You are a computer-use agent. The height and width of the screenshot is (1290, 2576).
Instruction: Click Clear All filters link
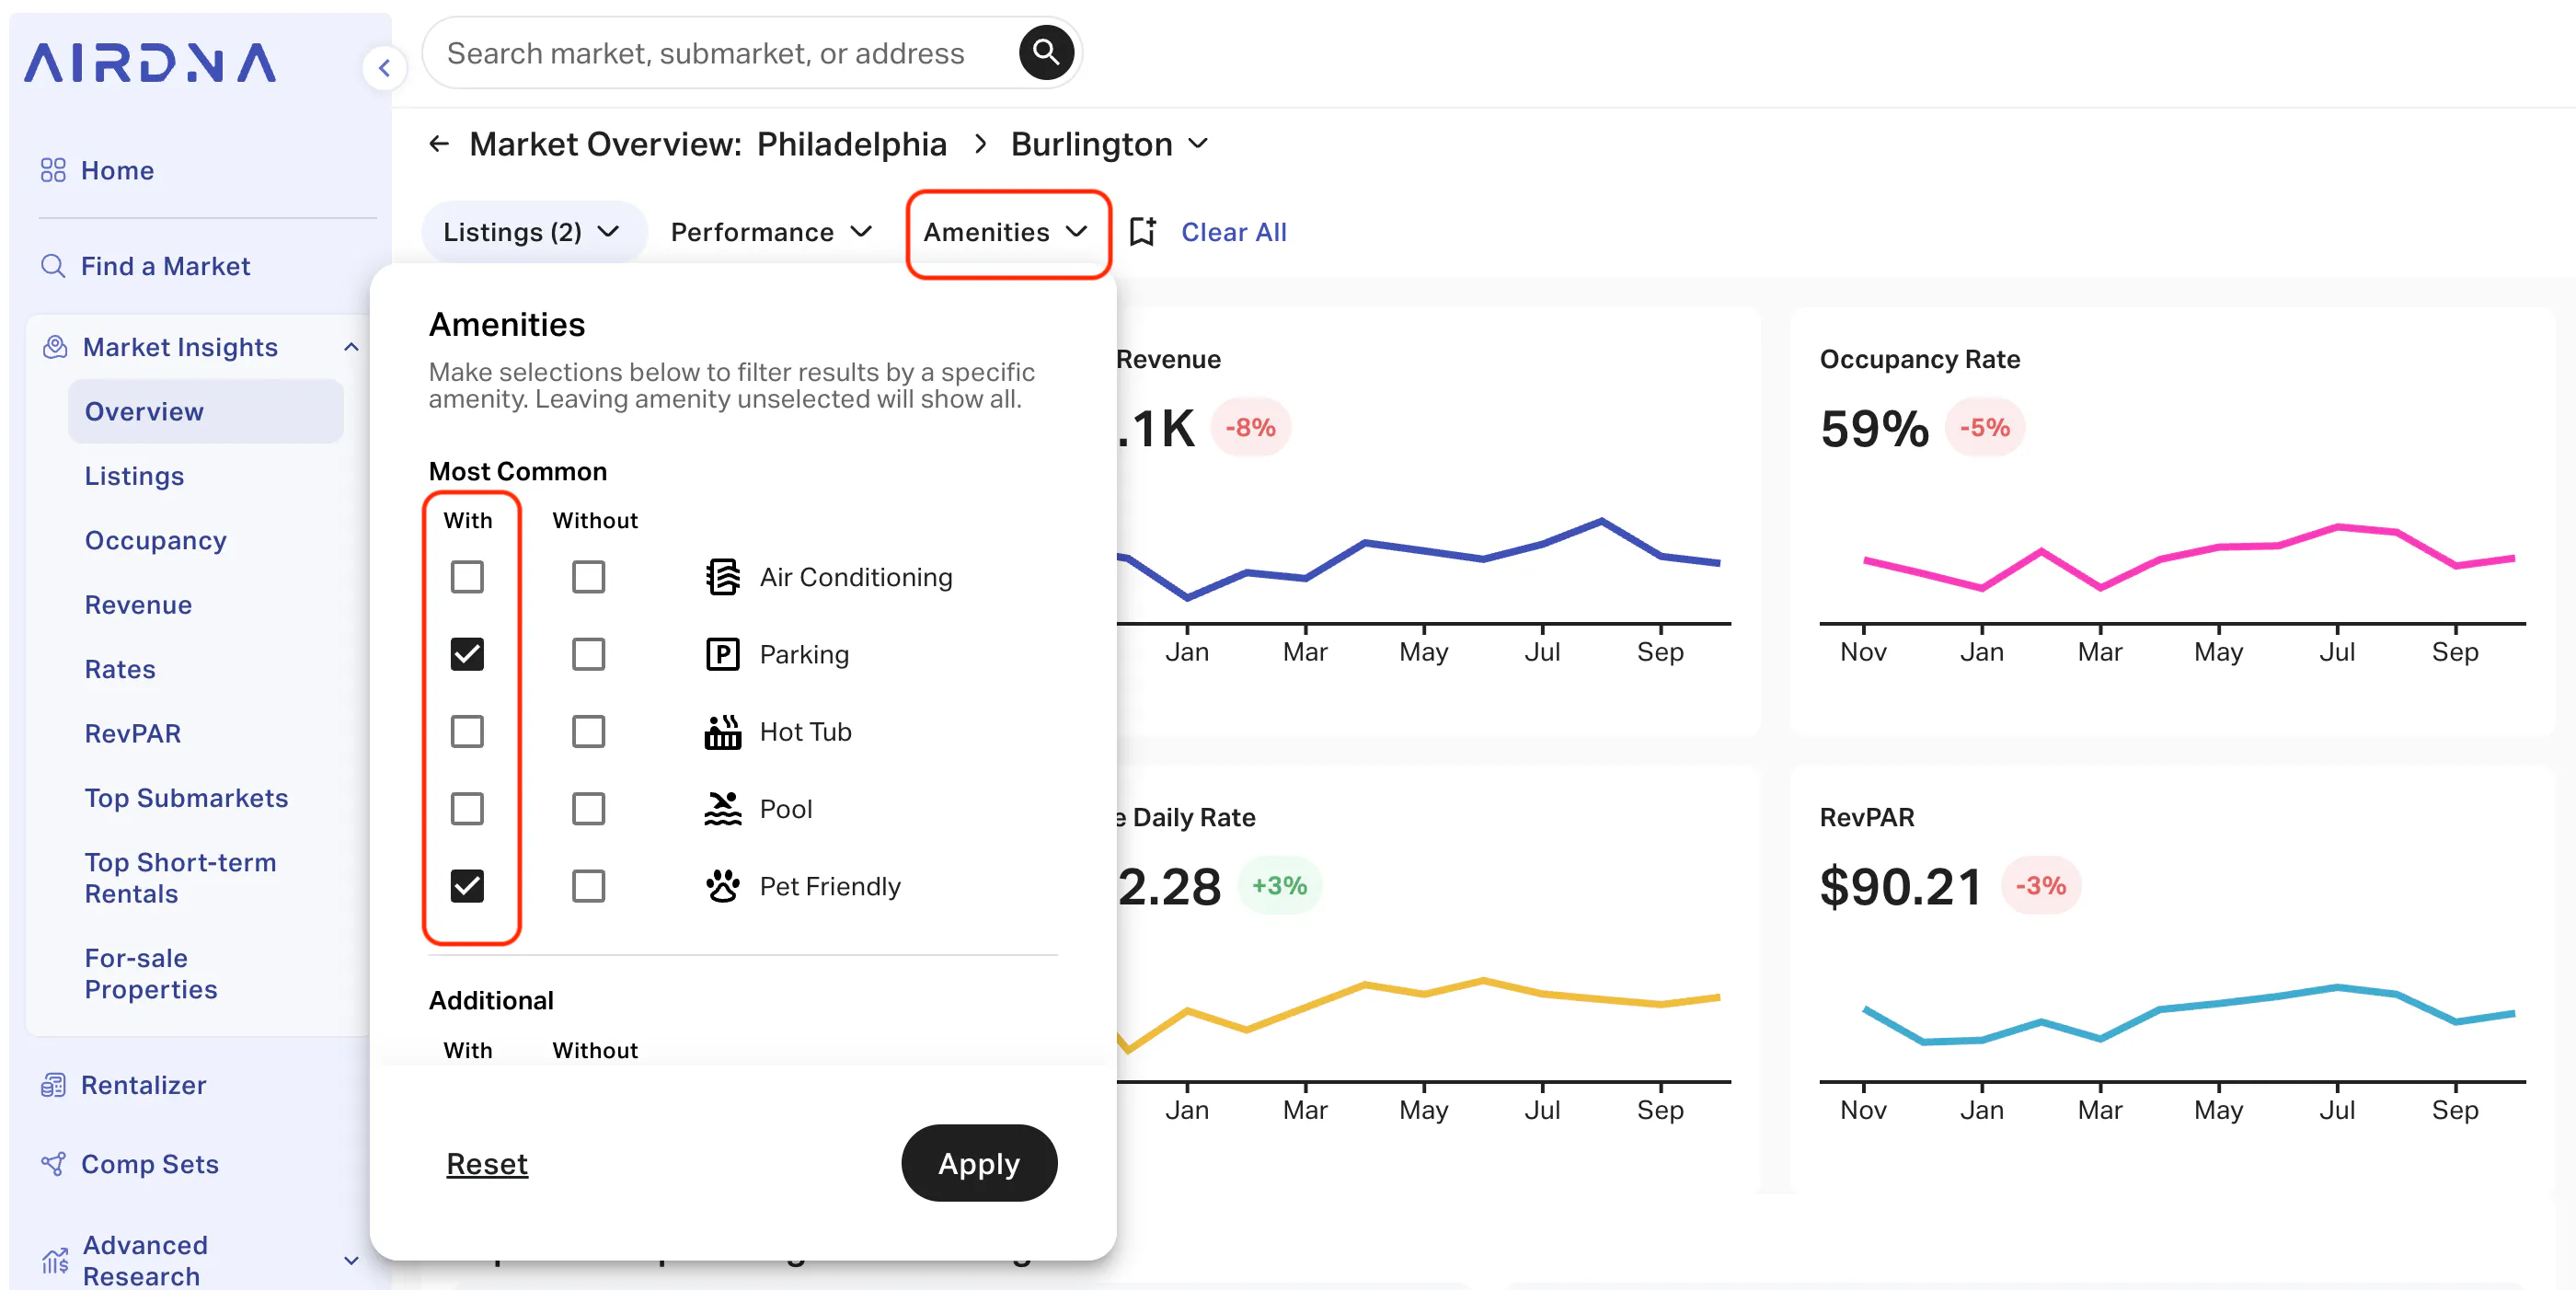click(x=1234, y=232)
